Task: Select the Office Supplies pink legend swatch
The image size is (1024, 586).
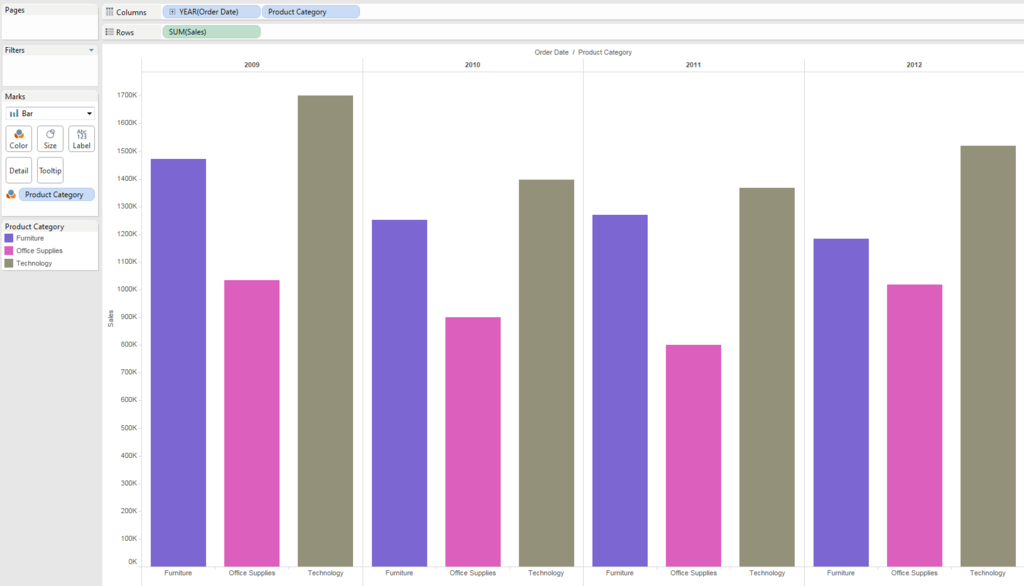Action: coord(9,251)
